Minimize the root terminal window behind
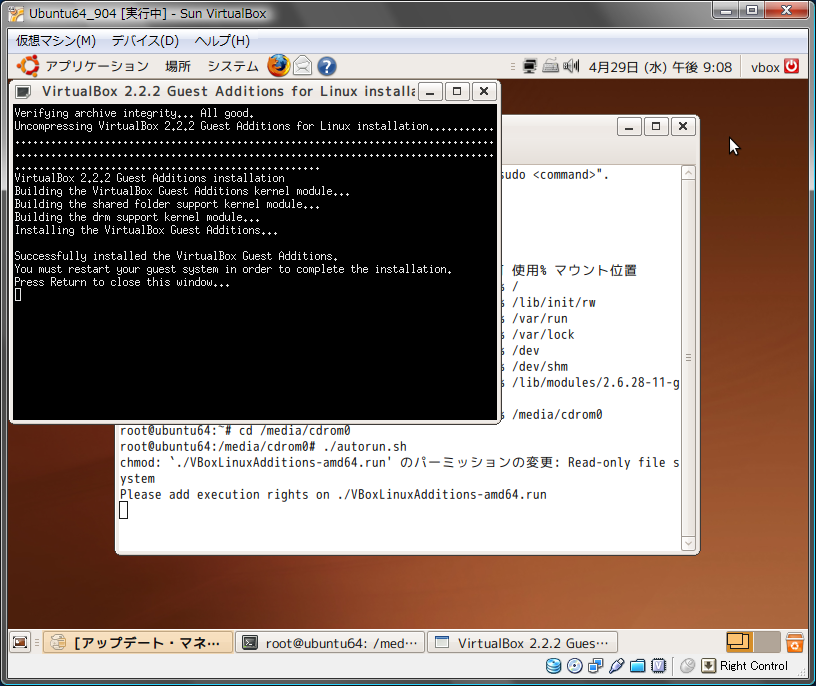Image resolution: width=816 pixels, height=686 pixels. coord(629,126)
